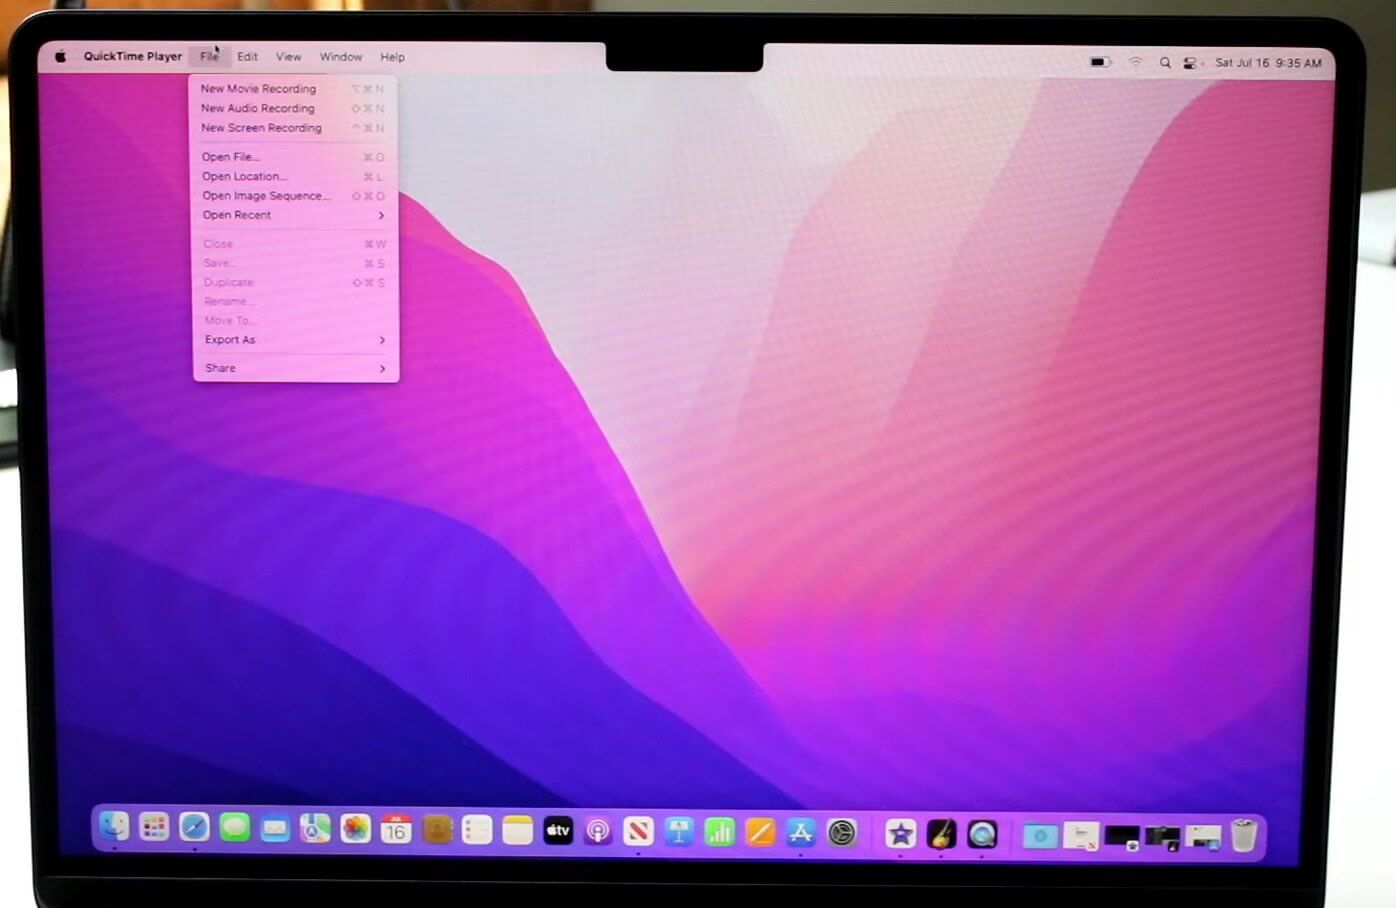Click the date and time clock
Viewport: 1396px width, 908px height.
click(x=1268, y=63)
